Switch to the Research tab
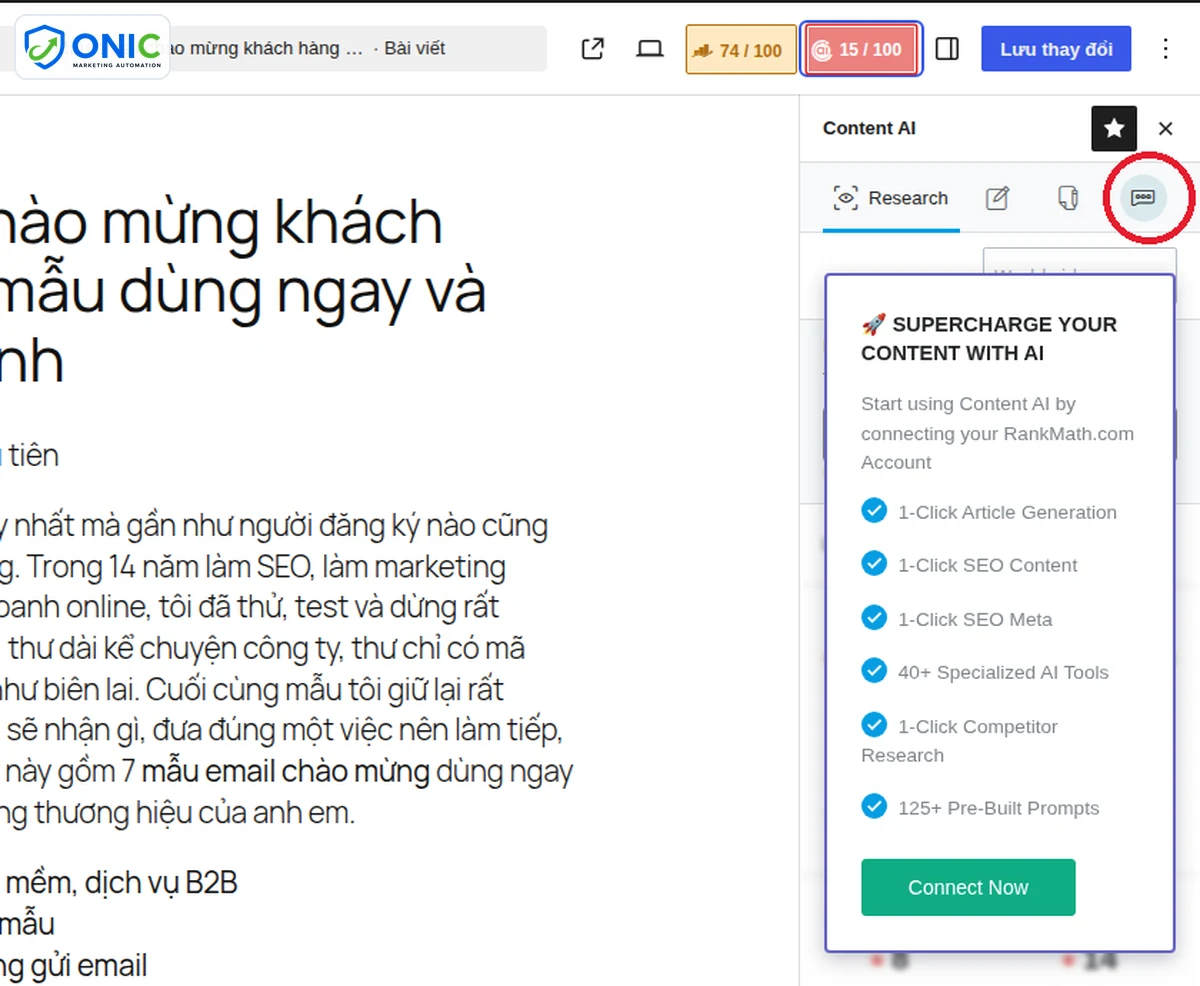The width and height of the screenshot is (1200, 986). click(x=891, y=198)
